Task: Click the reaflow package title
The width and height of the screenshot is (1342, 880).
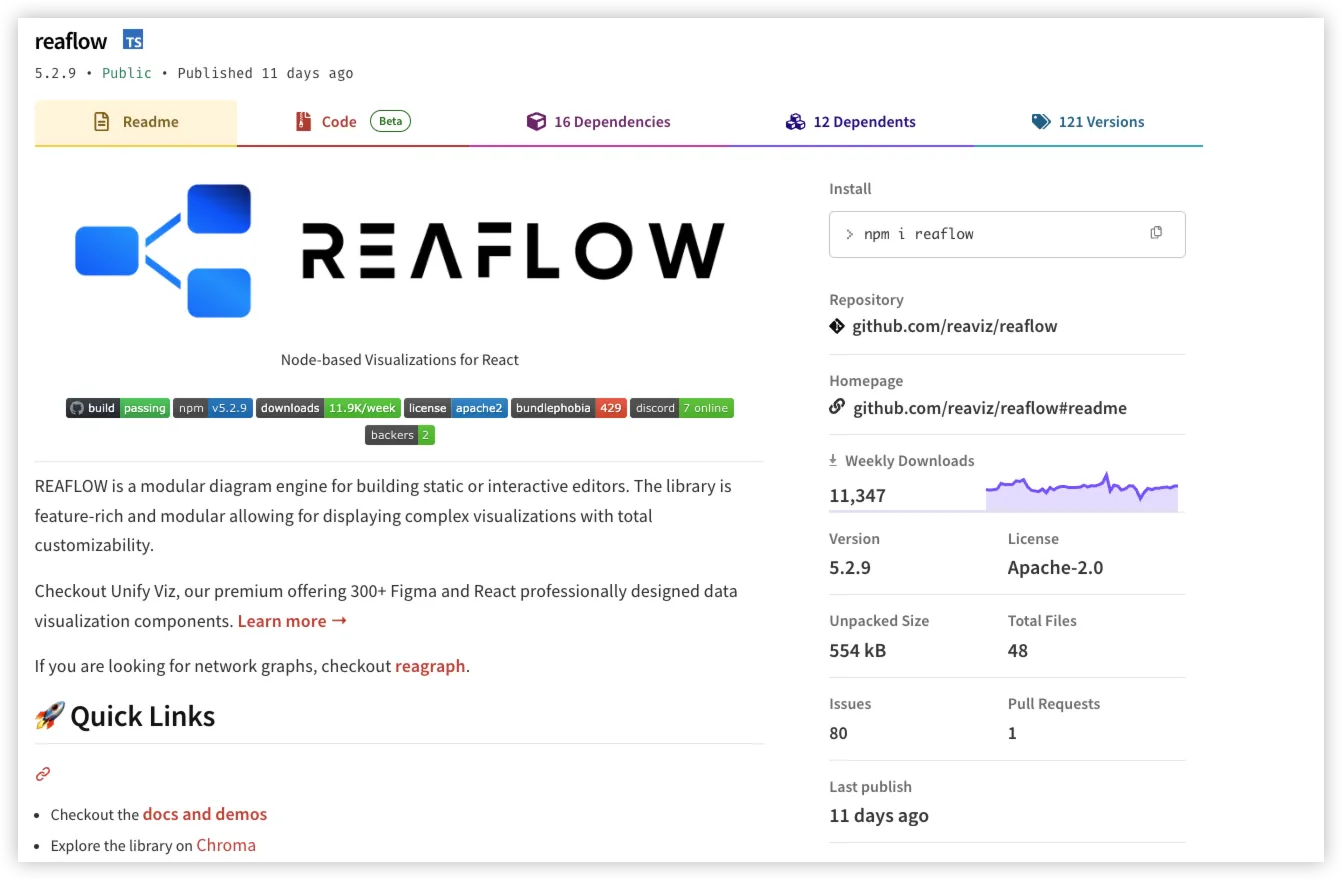Action: 71,41
